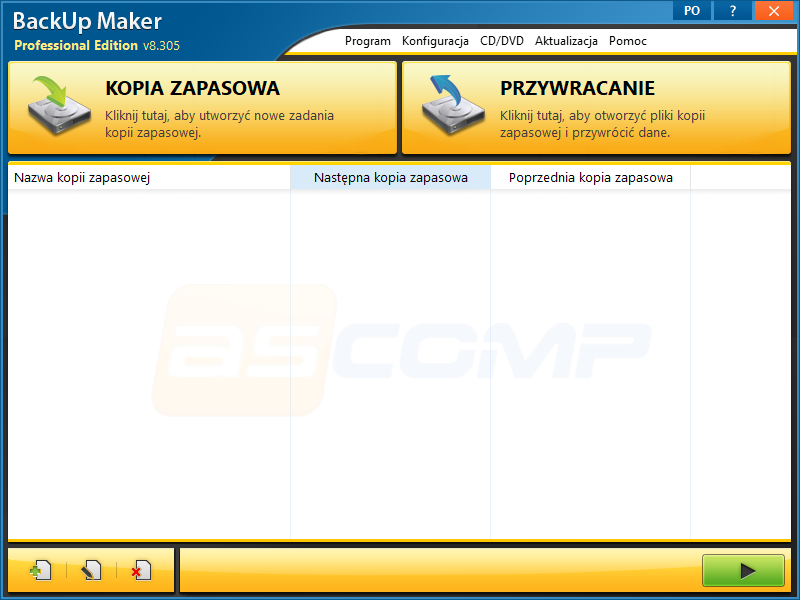This screenshot has height=600, width=800.
Task: Sort by Następna kopia zapasowa column
Action: 390,178
